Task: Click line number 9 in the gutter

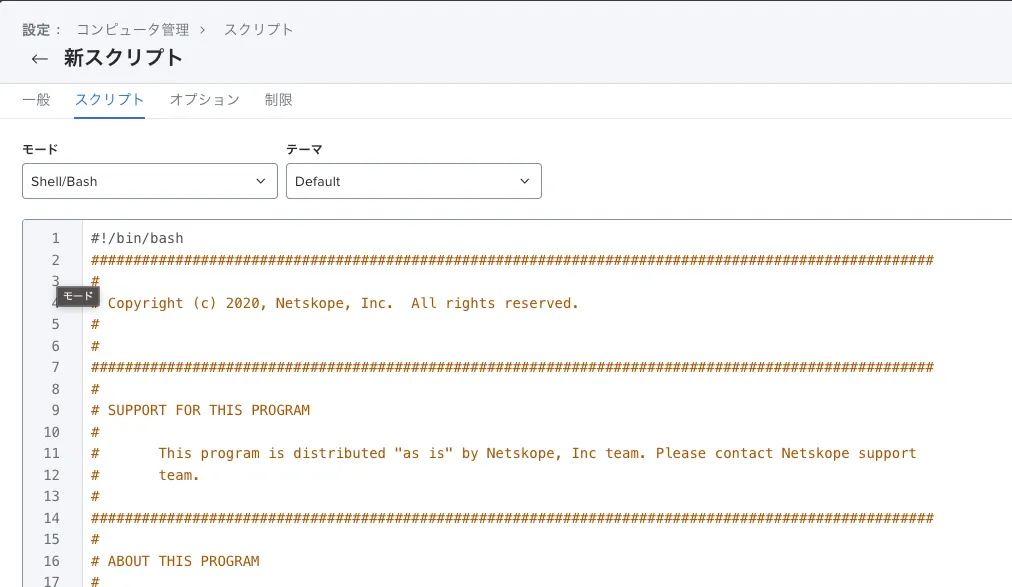Action: tap(55, 410)
